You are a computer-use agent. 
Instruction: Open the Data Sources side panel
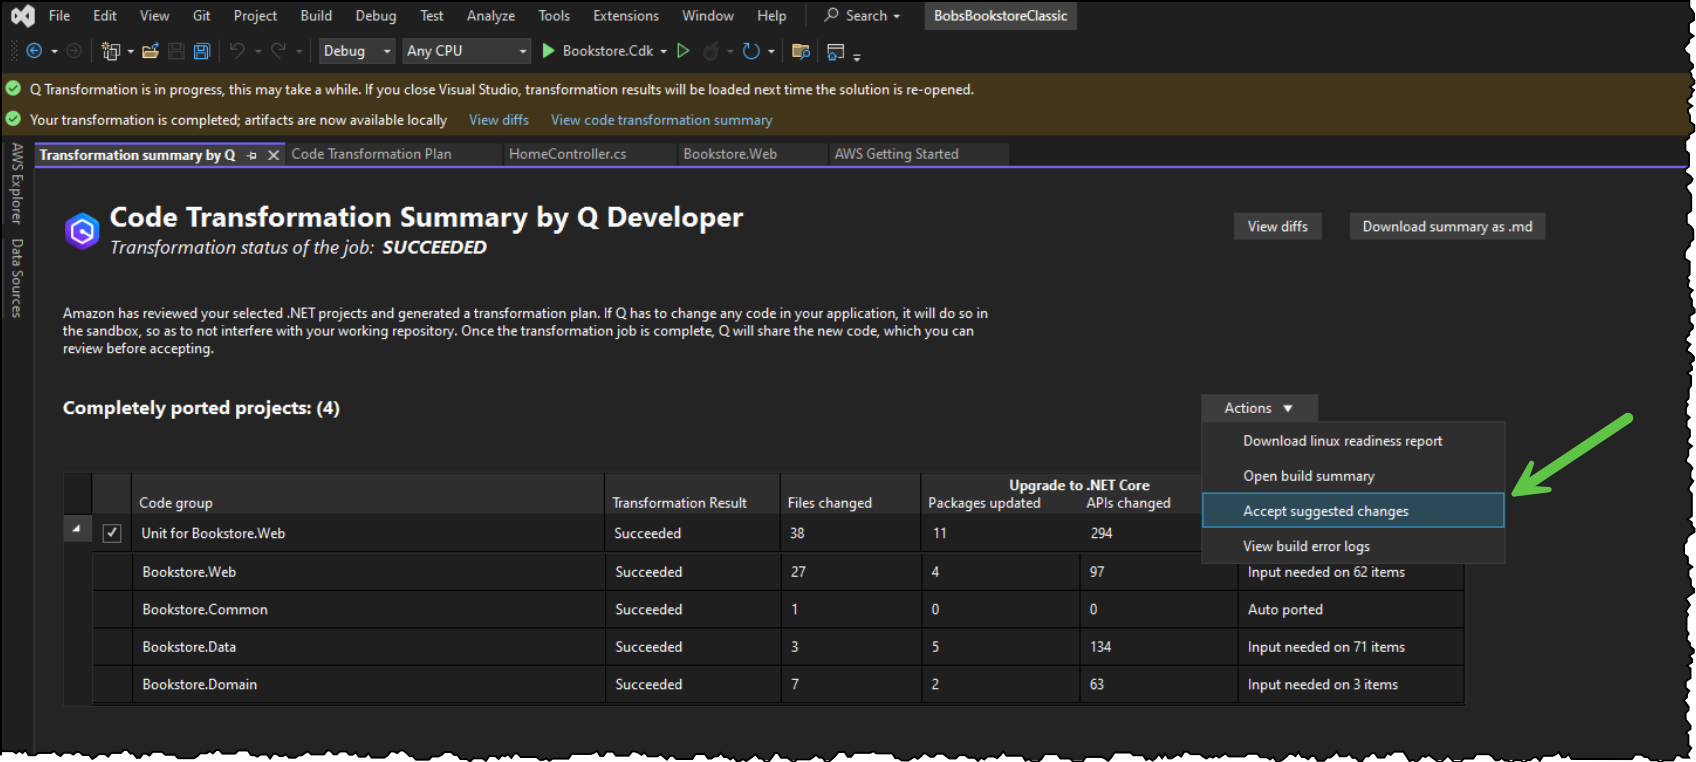(x=16, y=278)
